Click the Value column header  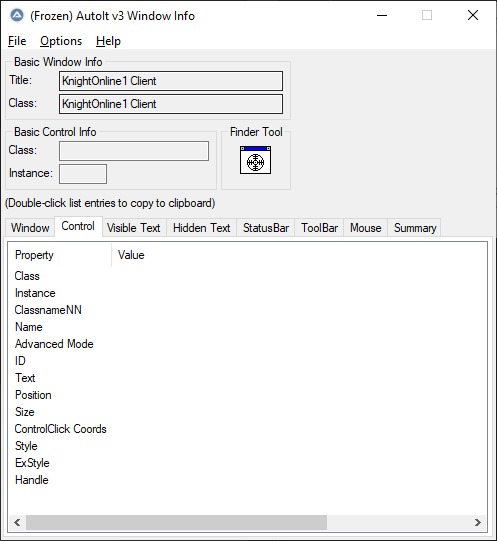[131, 255]
